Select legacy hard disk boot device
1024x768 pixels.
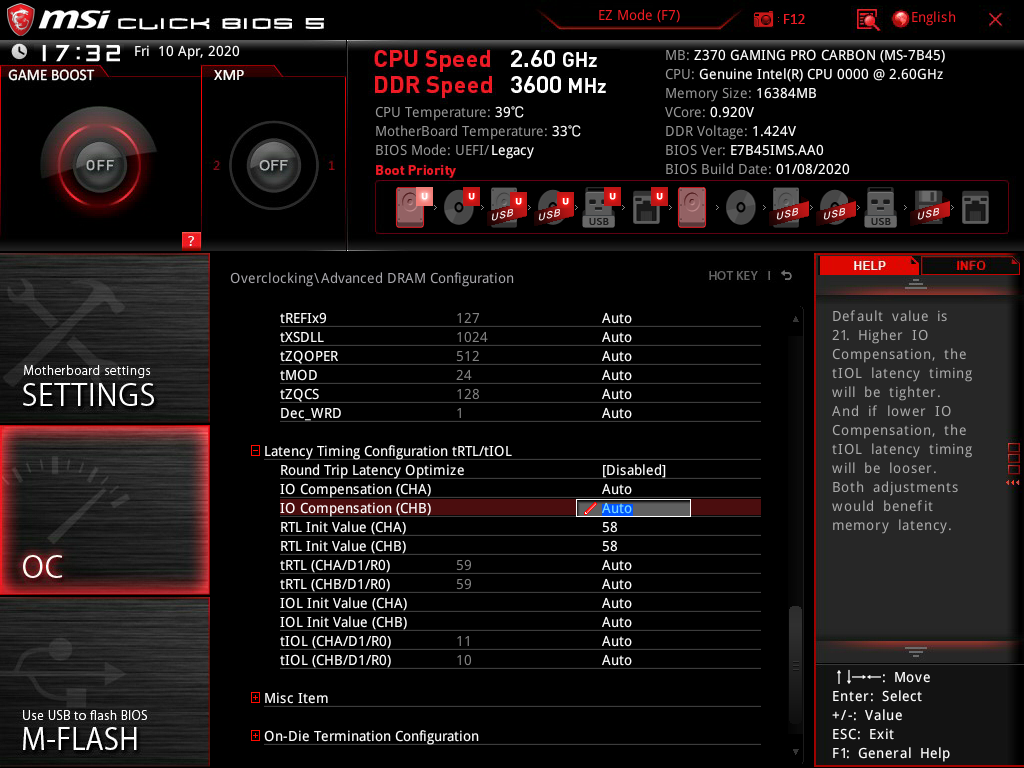[692, 207]
